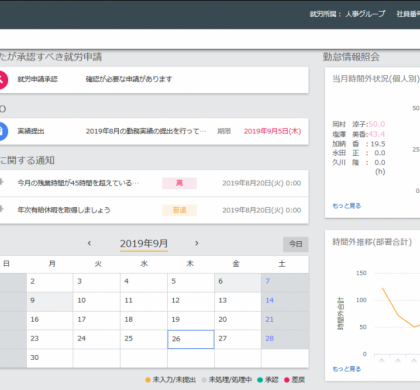Click timestamp 2019年8月20日(火) 0:00 of 高 notification

(262, 183)
